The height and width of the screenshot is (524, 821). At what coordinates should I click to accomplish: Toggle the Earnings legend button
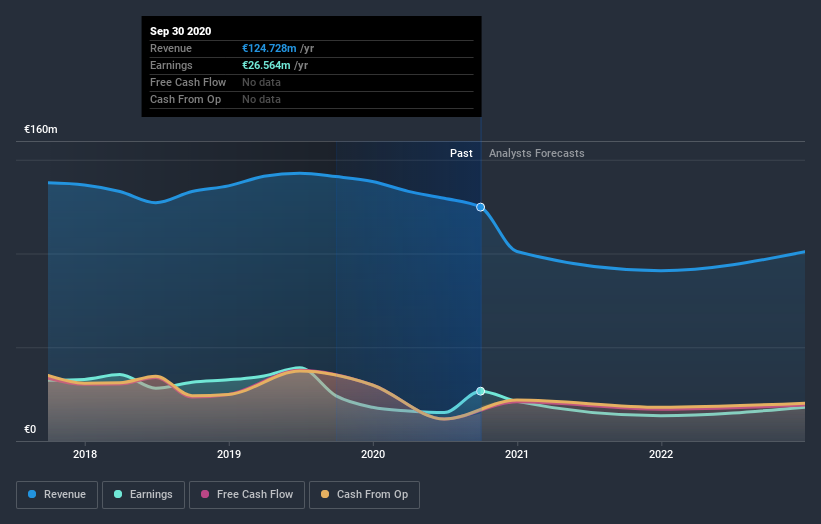(x=143, y=495)
